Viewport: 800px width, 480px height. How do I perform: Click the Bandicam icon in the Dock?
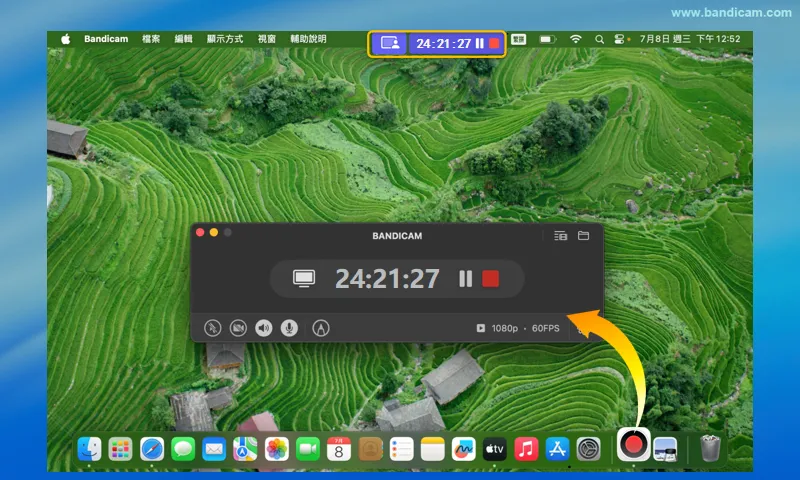pyautogui.click(x=633, y=444)
